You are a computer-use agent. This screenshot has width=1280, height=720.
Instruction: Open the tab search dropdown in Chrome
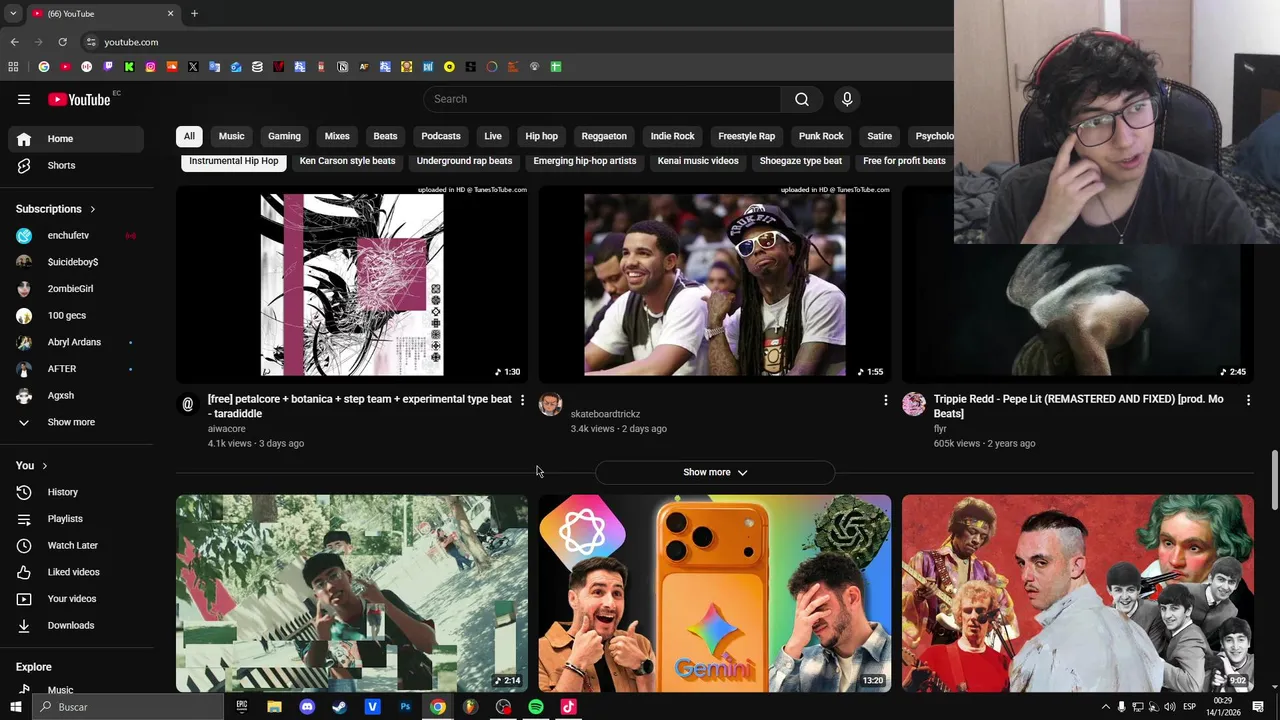[x=13, y=14]
